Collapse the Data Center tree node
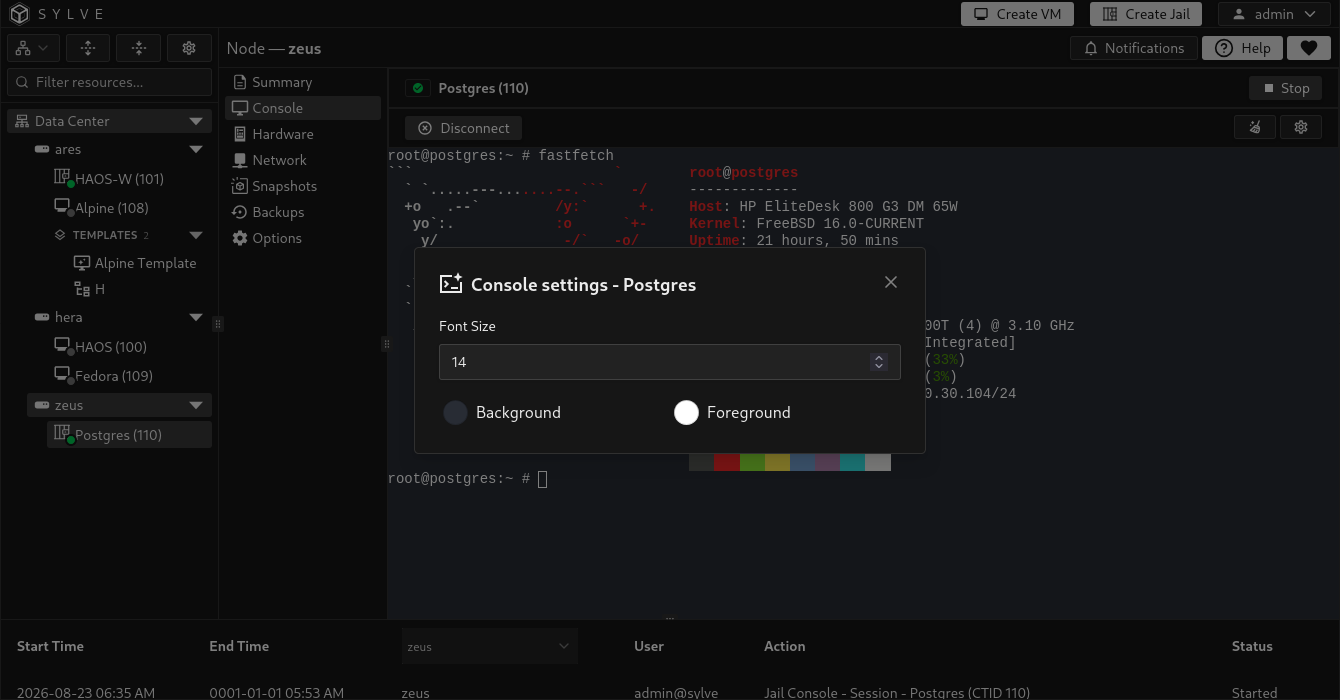 tap(196, 121)
